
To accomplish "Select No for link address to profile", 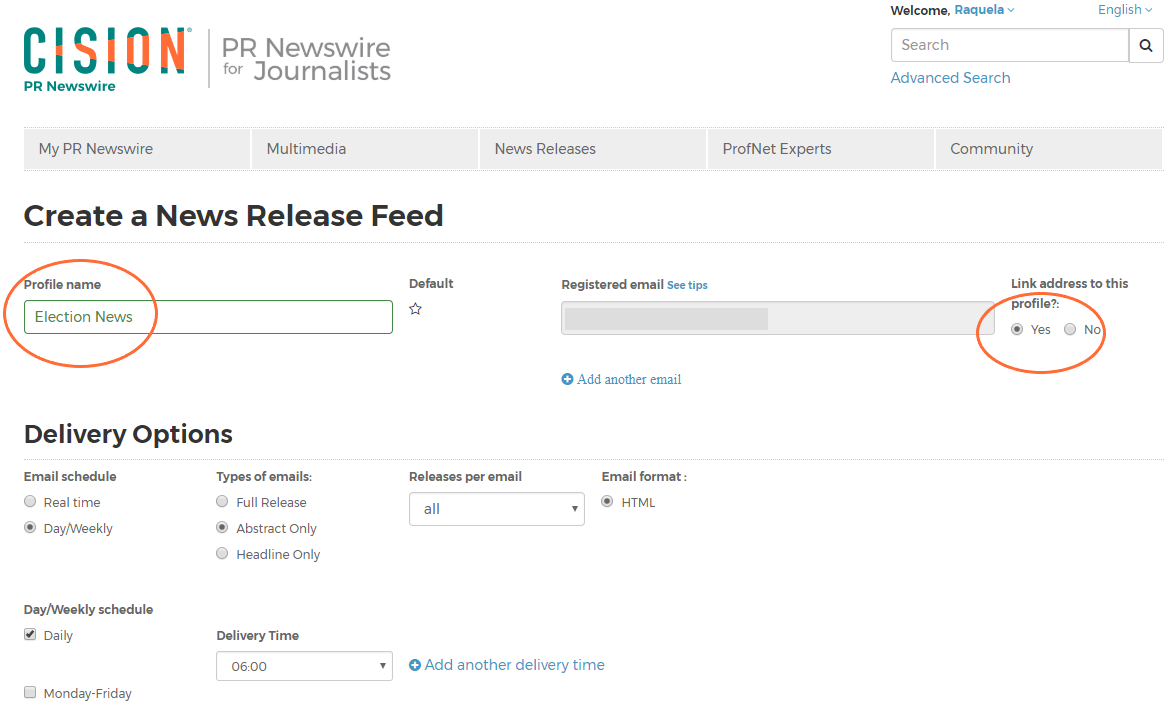I will [1070, 329].
